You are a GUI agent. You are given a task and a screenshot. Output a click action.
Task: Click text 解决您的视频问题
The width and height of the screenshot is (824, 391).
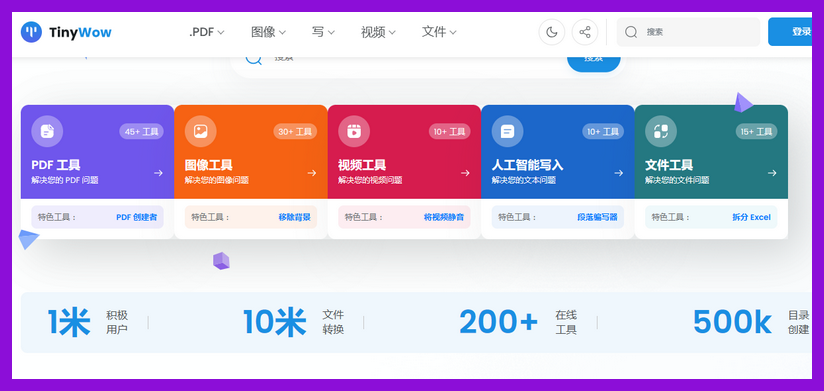(x=370, y=180)
